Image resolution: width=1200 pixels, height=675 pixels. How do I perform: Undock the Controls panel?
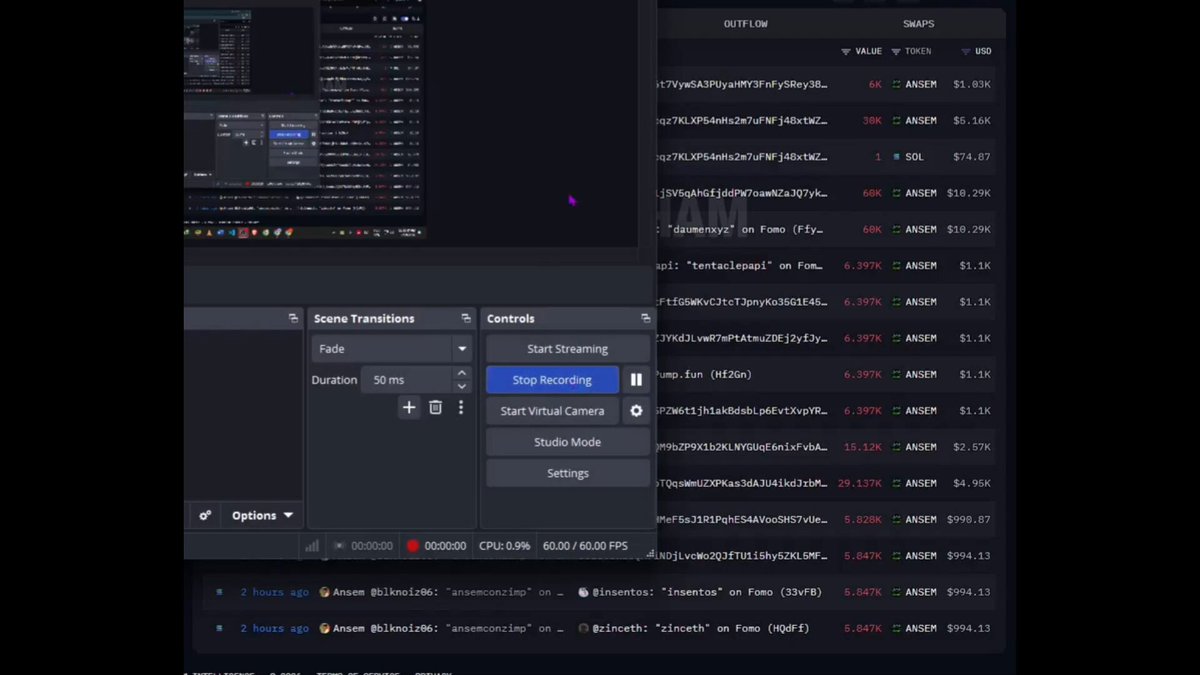[x=646, y=318]
